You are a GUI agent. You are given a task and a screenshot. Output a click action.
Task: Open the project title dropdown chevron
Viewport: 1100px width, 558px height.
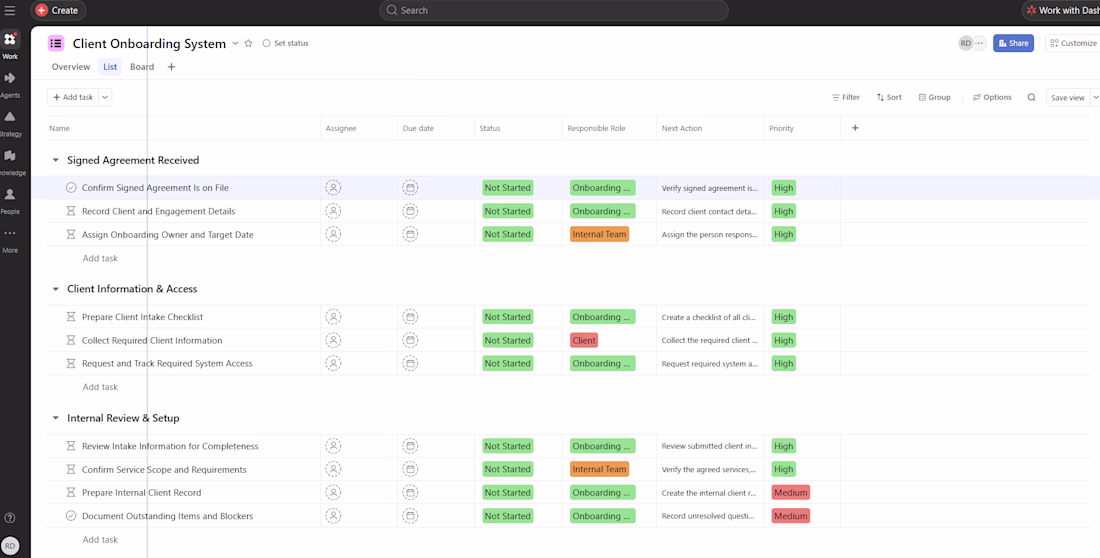tap(236, 44)
